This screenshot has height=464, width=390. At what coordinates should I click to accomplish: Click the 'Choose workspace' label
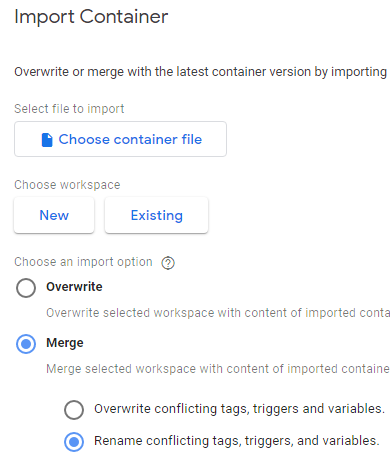67,185
